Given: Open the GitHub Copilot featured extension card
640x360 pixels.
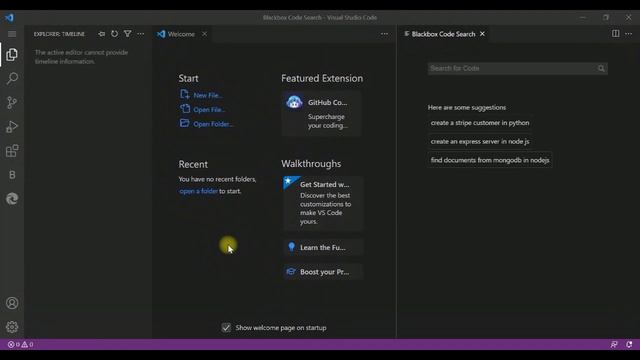Looking at the screenshot, I should [x=321, y=113].
